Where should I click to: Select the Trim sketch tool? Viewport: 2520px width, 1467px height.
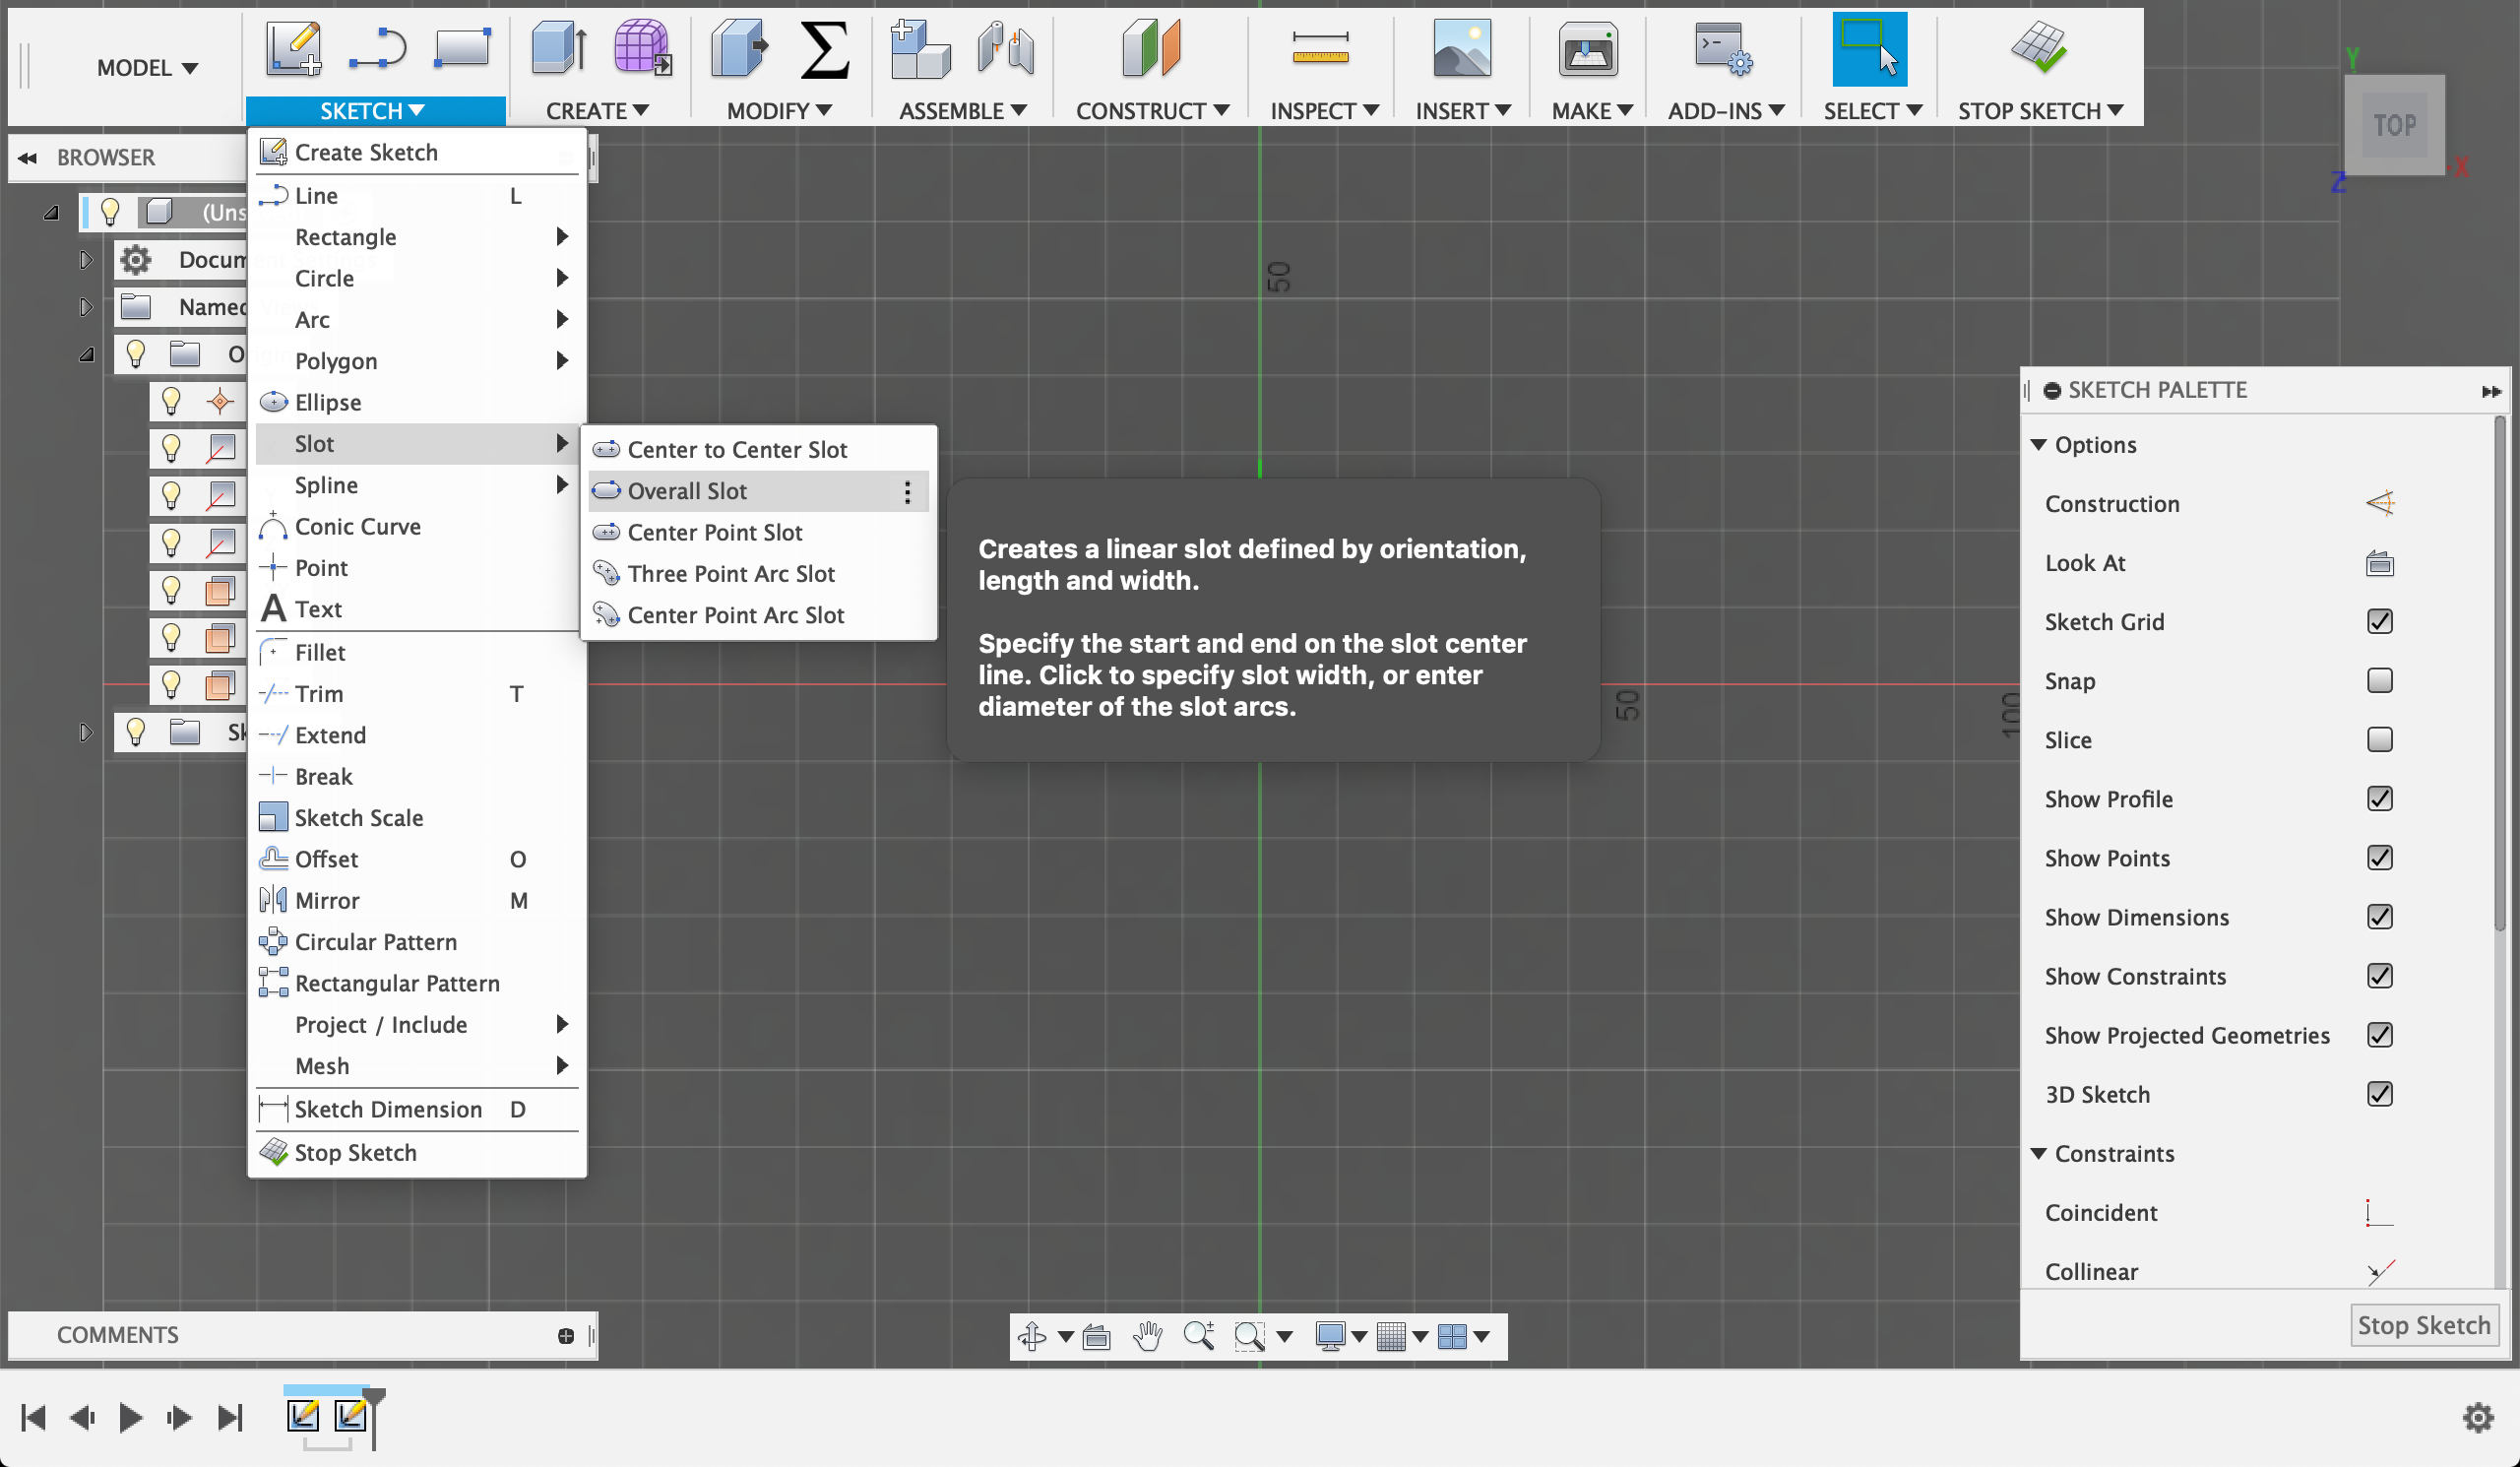coord(318,693)
